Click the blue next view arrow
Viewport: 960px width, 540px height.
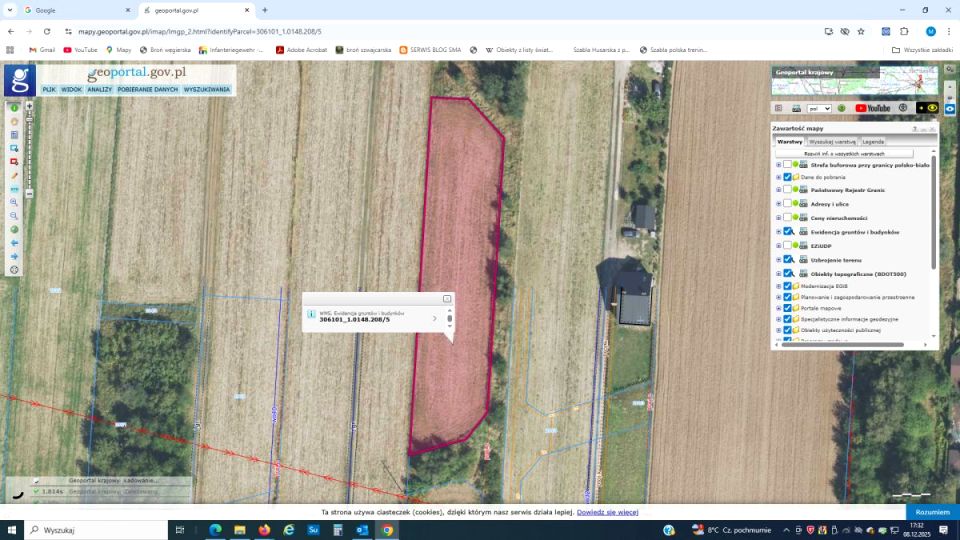(x=14, y=256)
